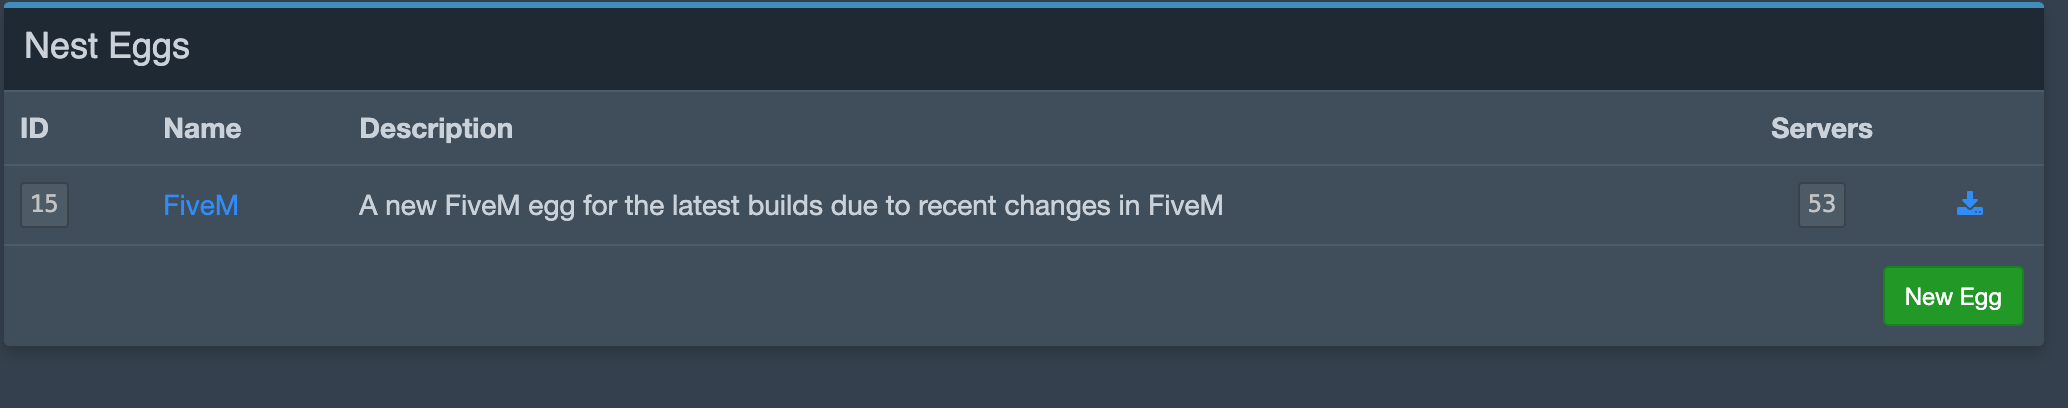Click the New Egg button
2068x408 pixels.
1952,296
